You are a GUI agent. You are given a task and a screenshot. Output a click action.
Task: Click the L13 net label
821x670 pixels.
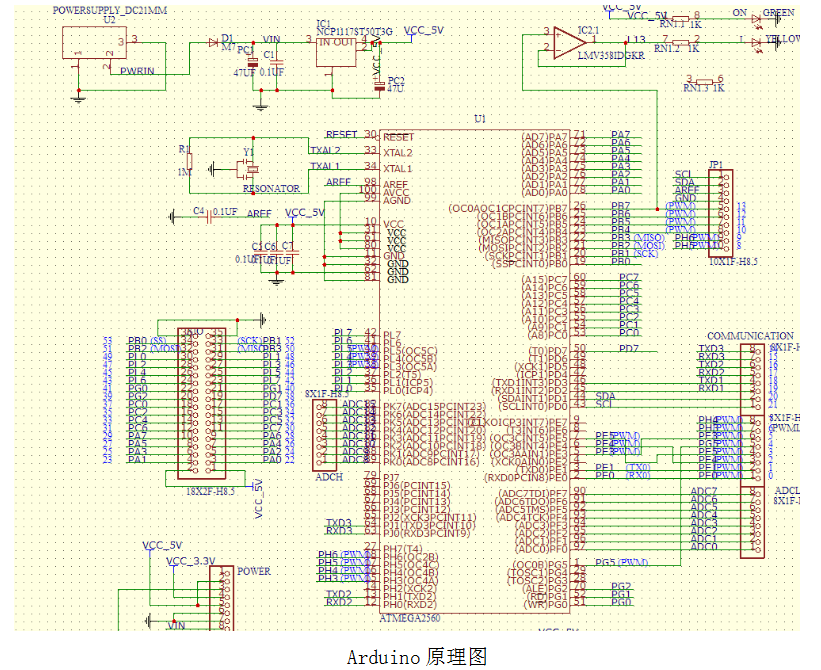point(636,39)
